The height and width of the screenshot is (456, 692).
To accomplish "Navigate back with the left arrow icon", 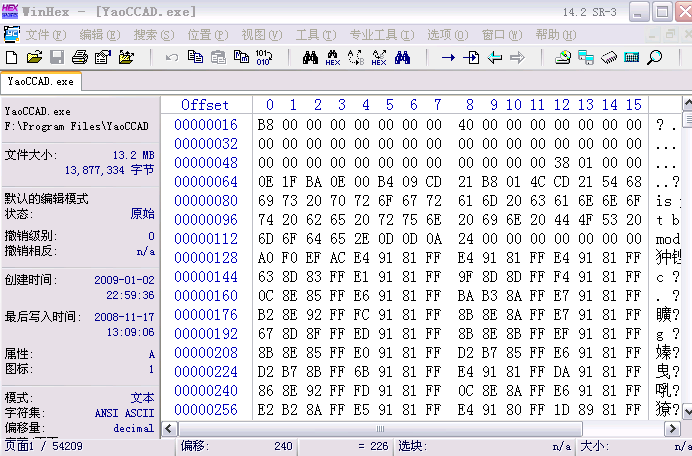I will 495,57.
